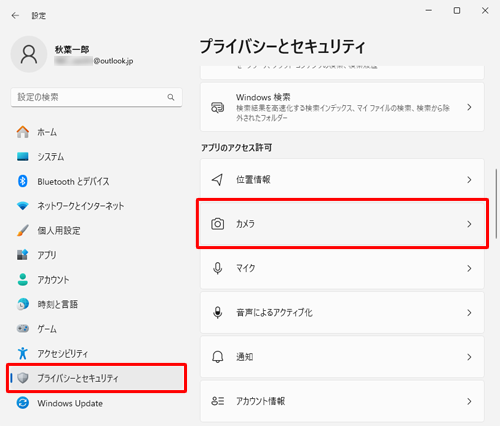Click the カメラ camera icon
500x426 pixels.
(217, 224)
